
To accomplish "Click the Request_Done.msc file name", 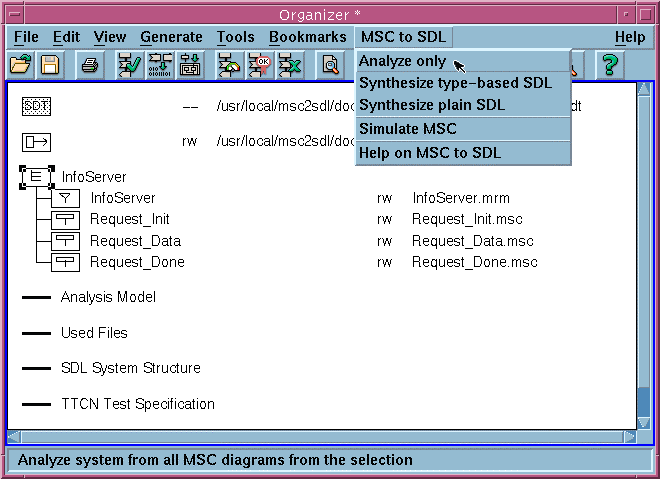I will tap(475, 262).
